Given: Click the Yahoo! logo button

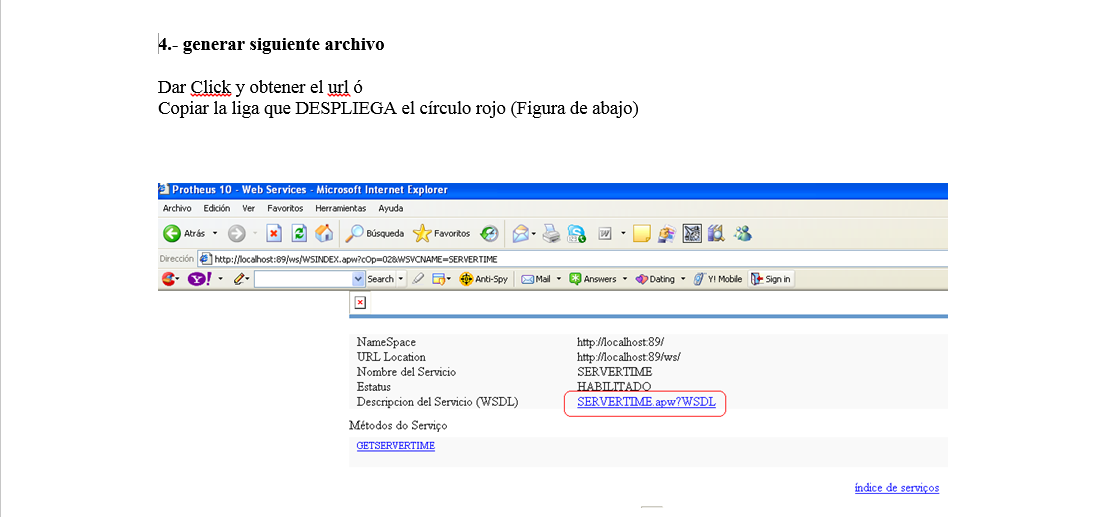Looking at the screenshot, I should (x=200, y=279).
